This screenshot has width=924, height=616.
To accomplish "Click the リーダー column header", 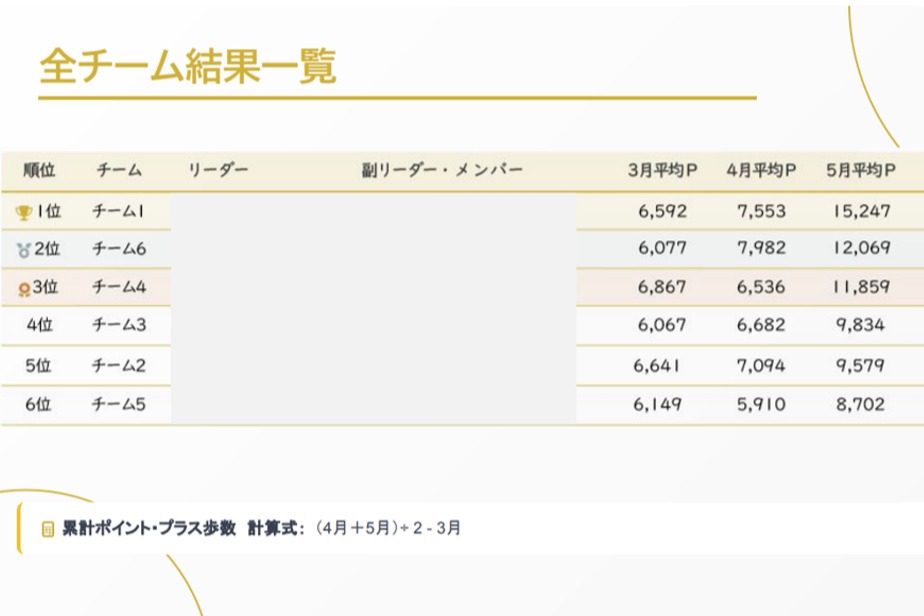I will pos(217,170).
